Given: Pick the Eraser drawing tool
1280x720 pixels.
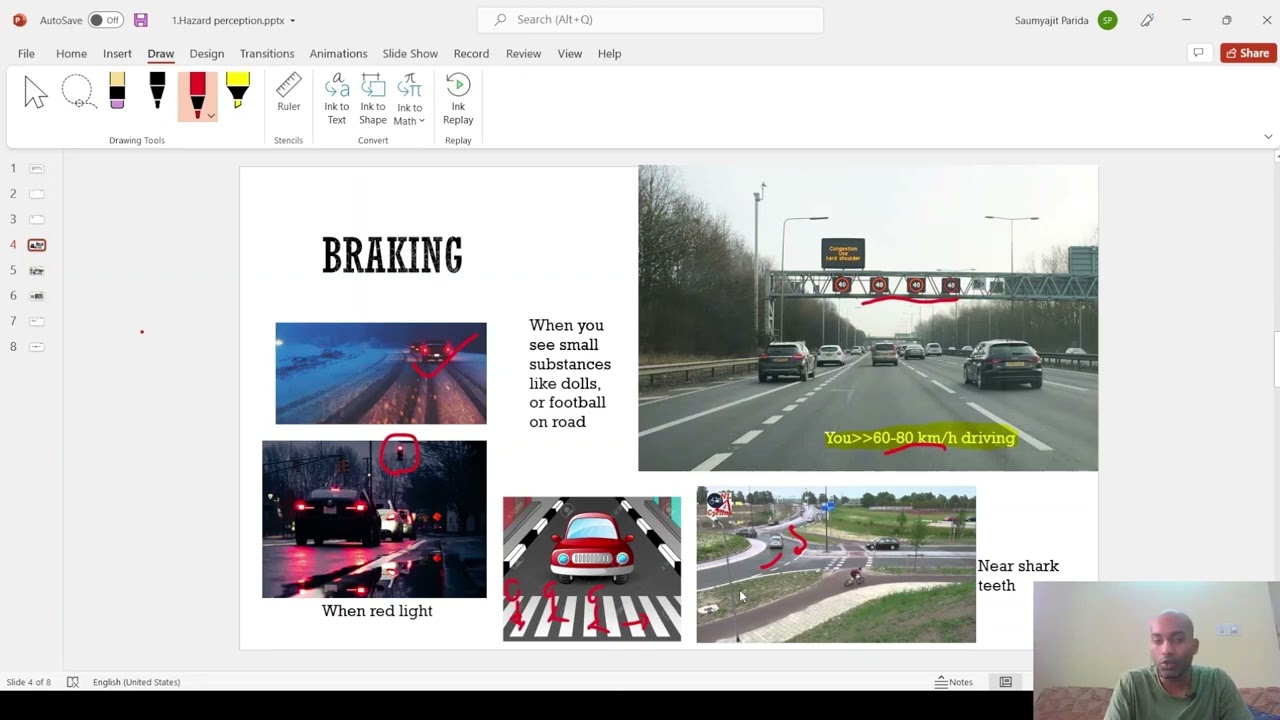Looking at the screenshot, I should (x=117, y=91).
